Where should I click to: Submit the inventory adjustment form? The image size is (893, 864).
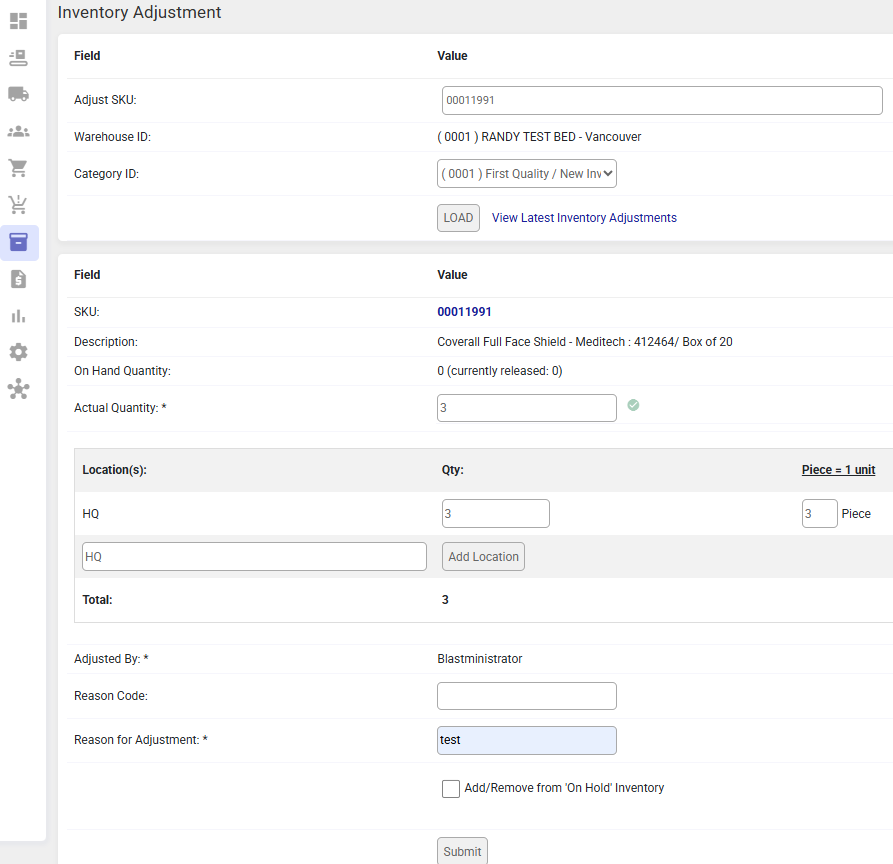click(x=462, y=851)
